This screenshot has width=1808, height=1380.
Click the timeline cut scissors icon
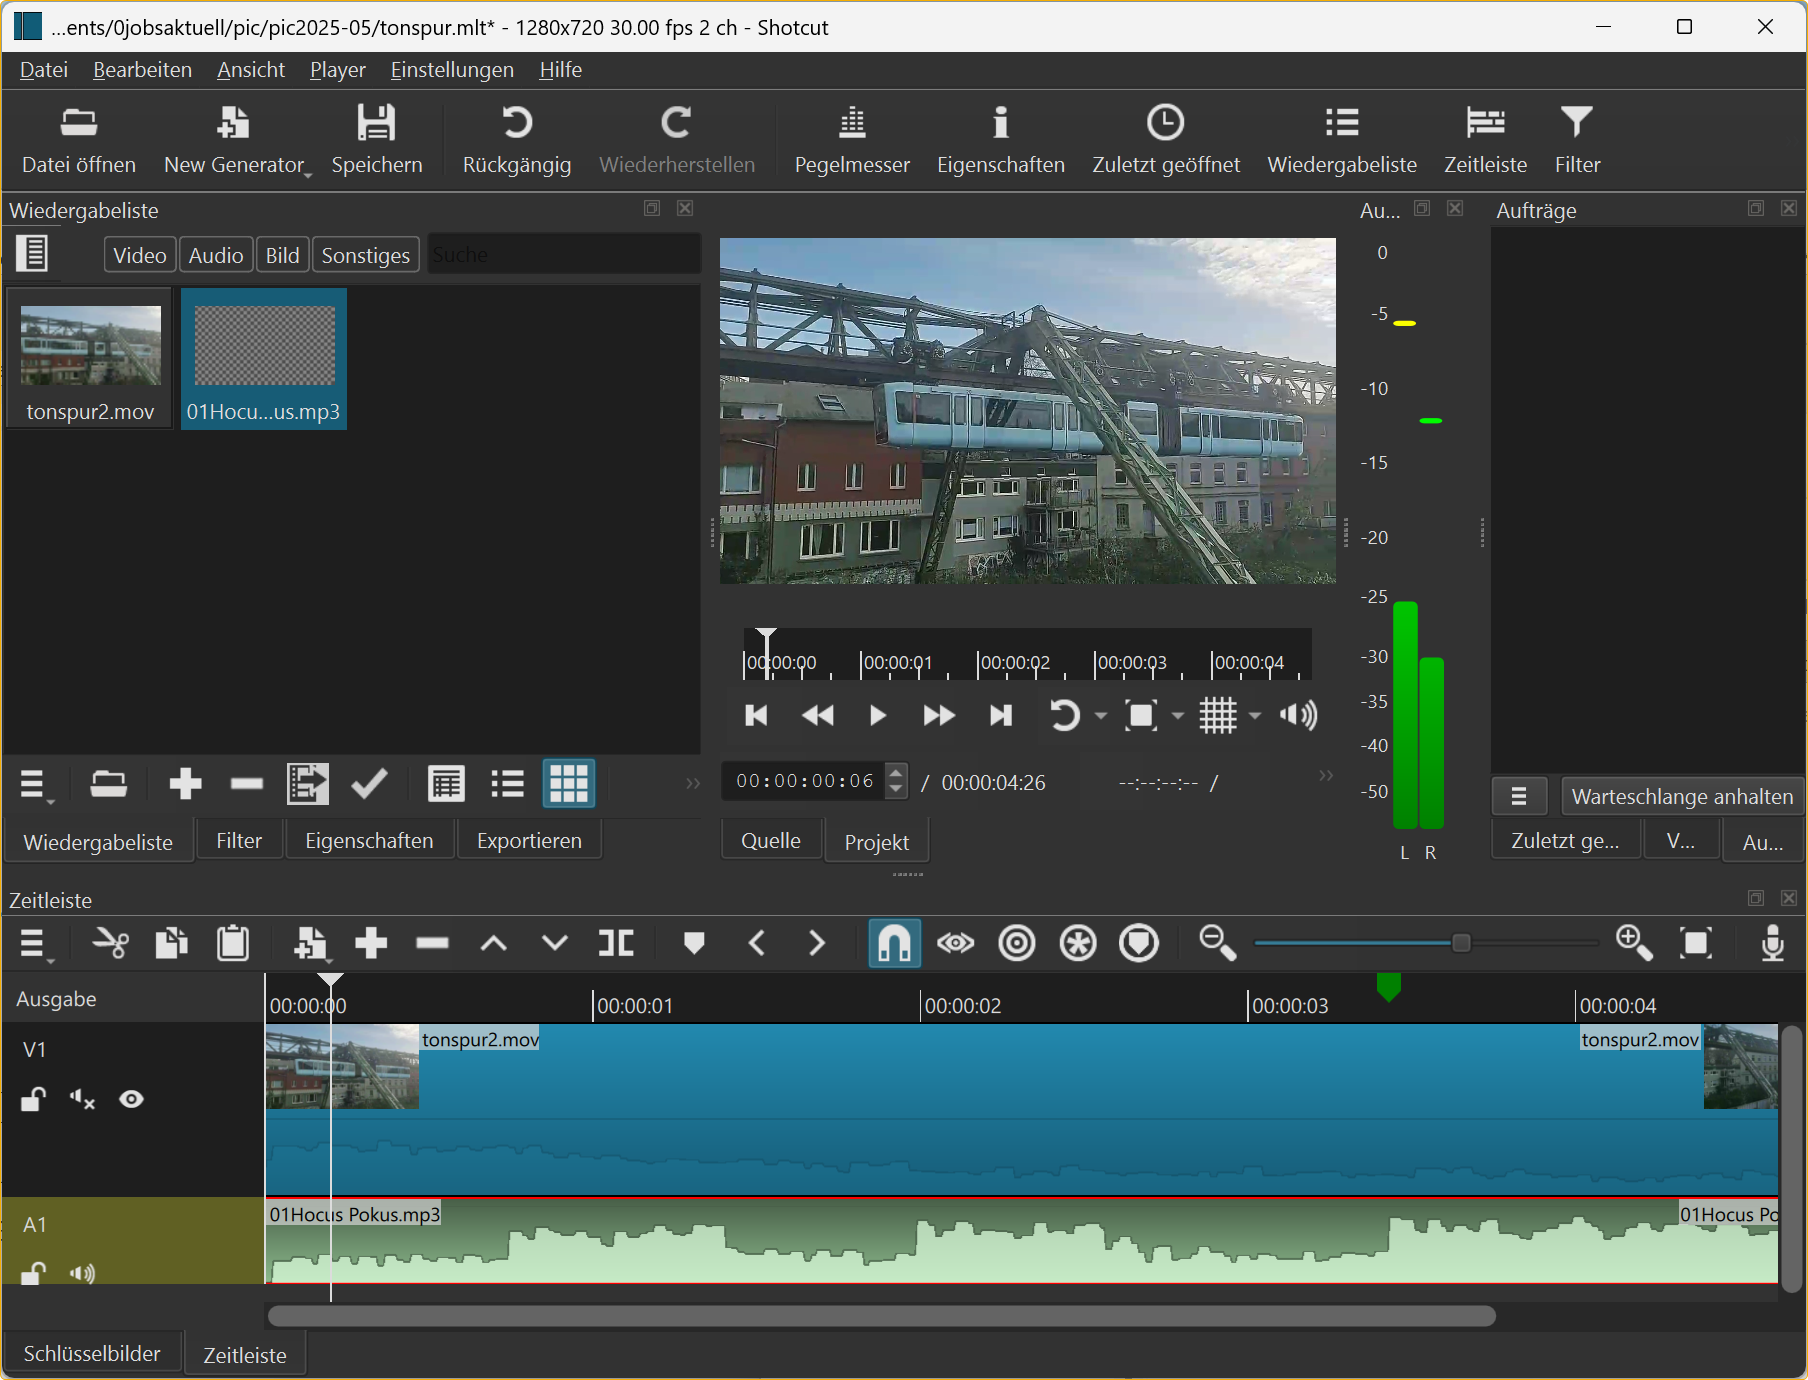click(x=110, y=943)
